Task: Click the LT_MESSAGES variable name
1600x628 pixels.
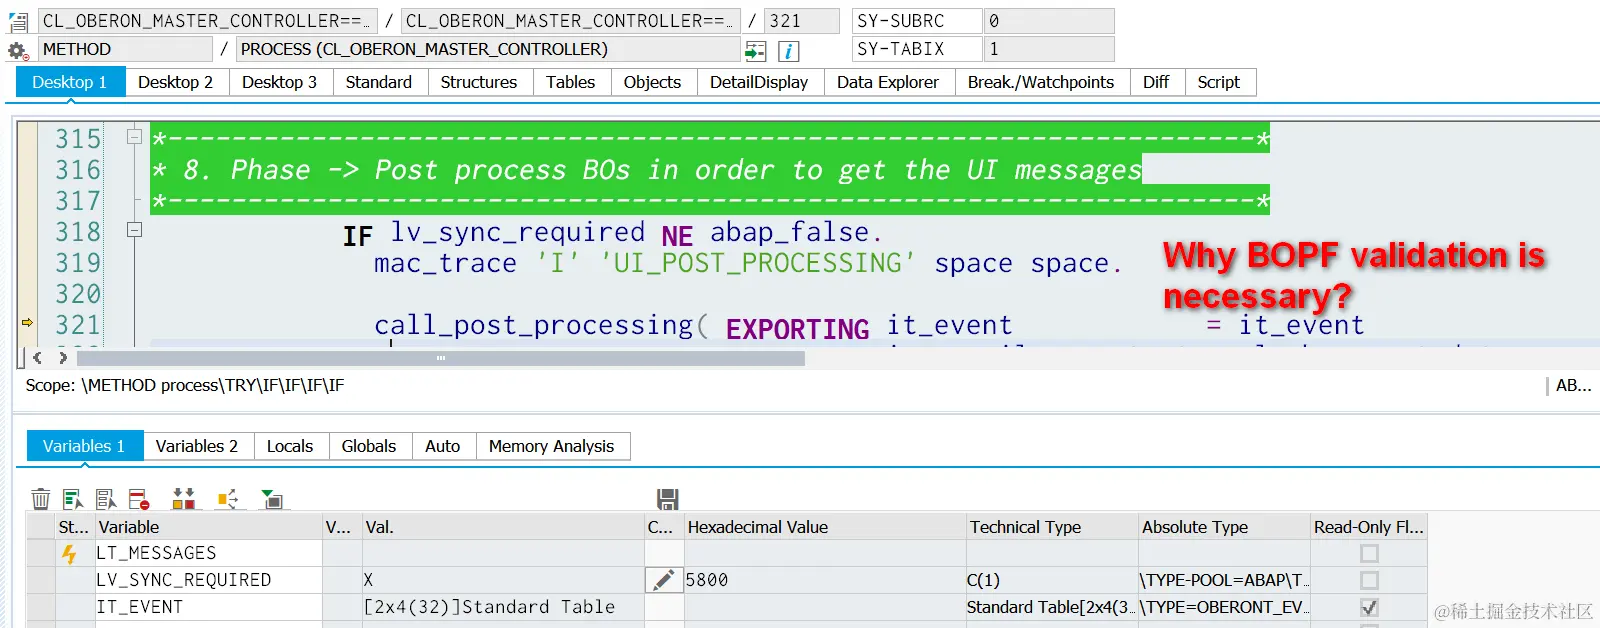Action: coord(156,553)
